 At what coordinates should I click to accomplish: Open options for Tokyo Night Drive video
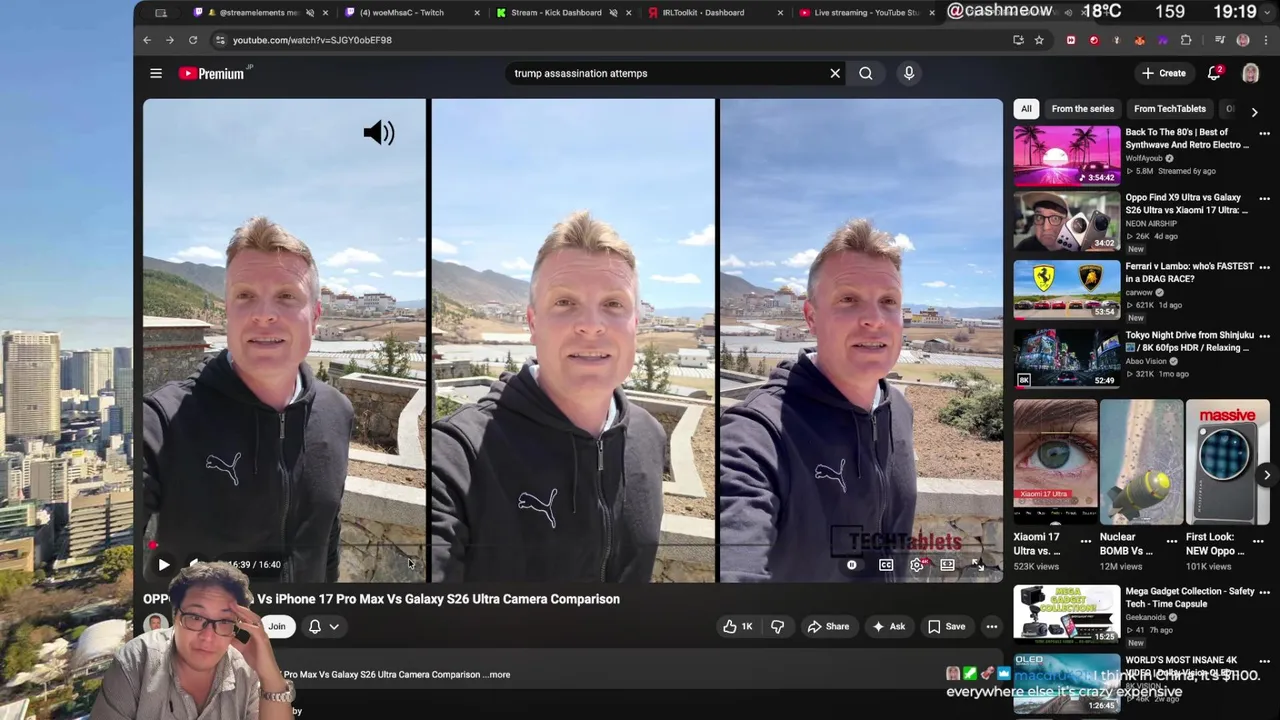(x=1264, y=337)
